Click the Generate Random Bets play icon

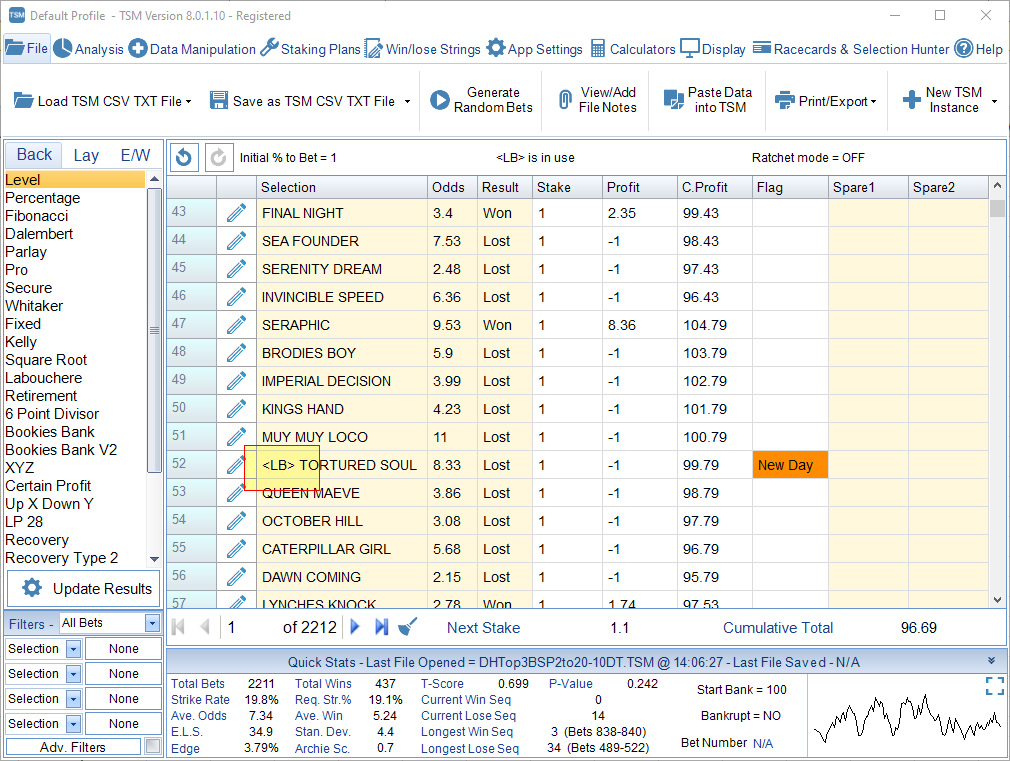[x=439, y=100]
